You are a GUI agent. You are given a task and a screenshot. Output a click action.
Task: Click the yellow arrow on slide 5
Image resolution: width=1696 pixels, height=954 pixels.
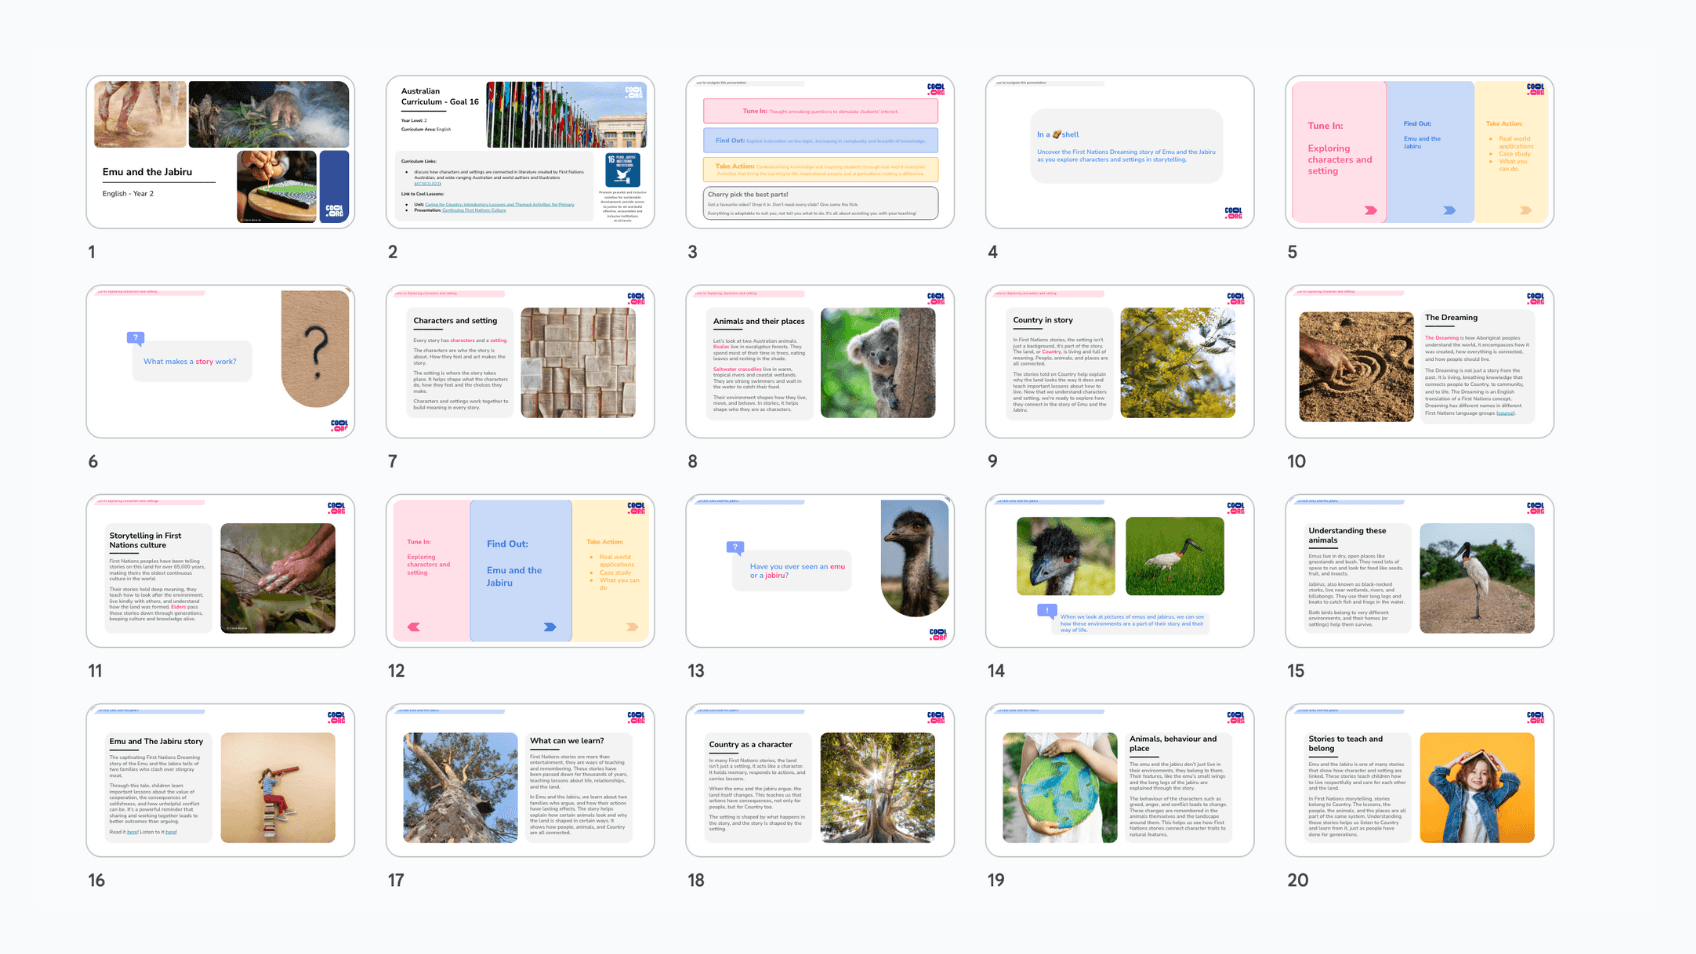pyautogui.click(x=1525, y=210)
